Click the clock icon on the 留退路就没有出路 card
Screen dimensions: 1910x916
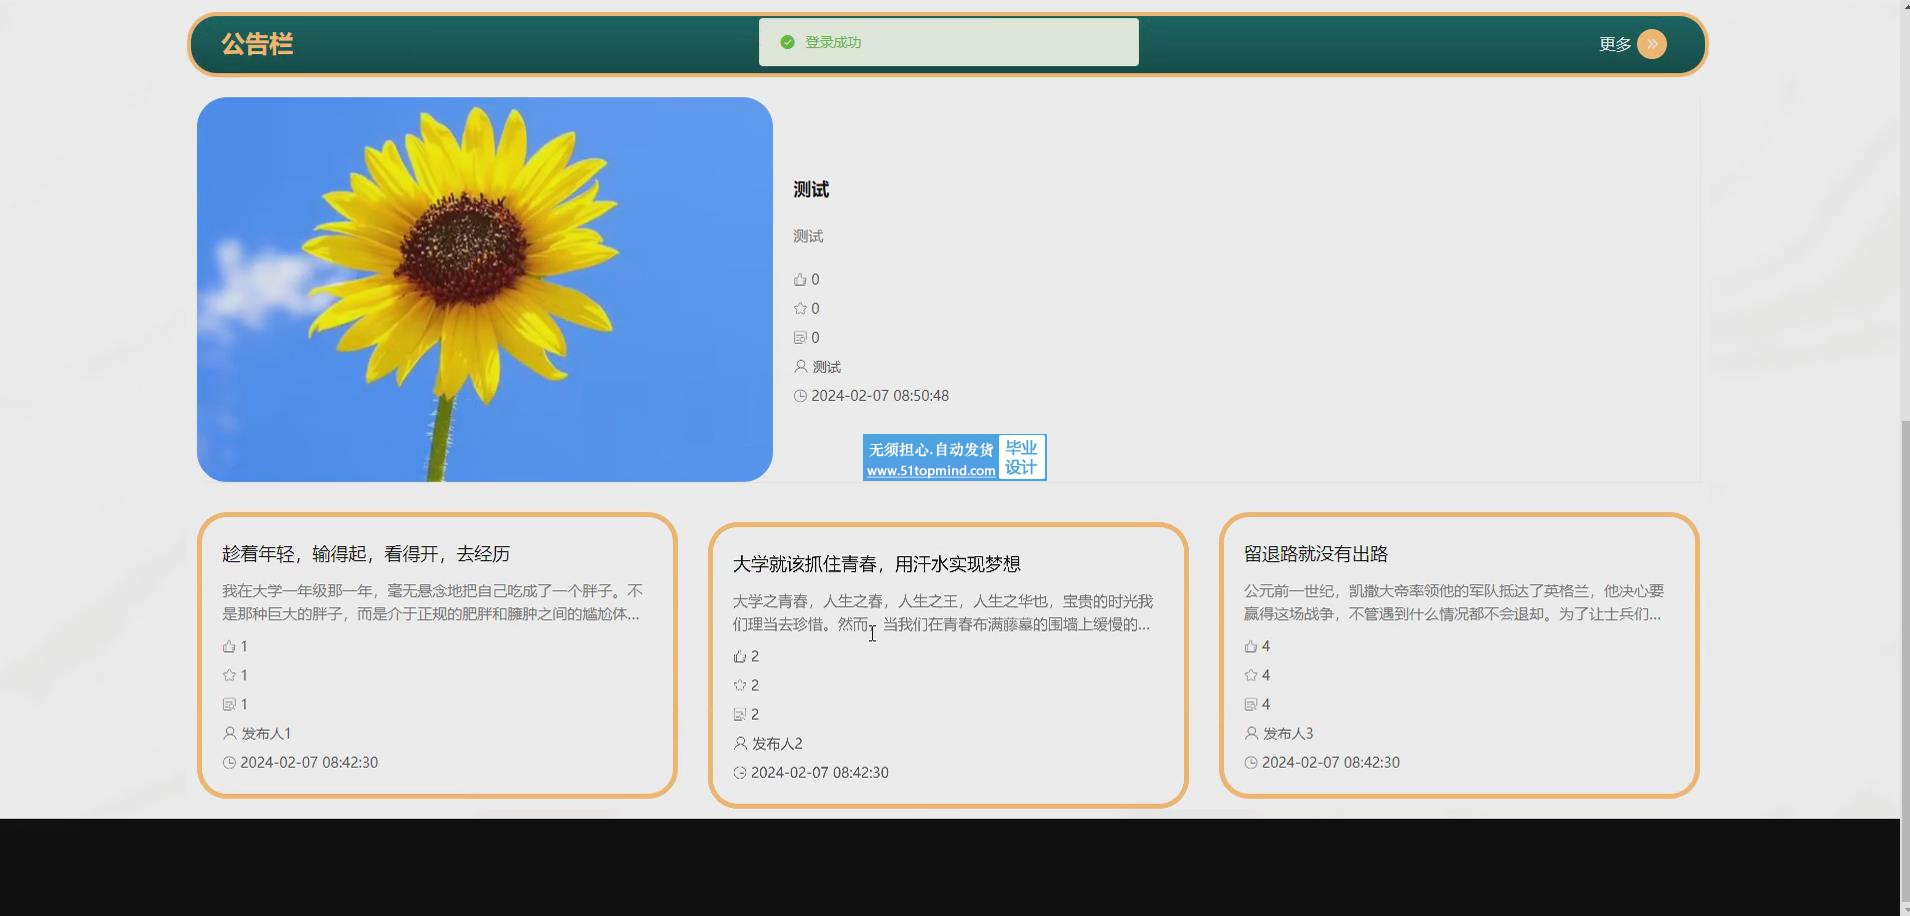[1251, 763]
